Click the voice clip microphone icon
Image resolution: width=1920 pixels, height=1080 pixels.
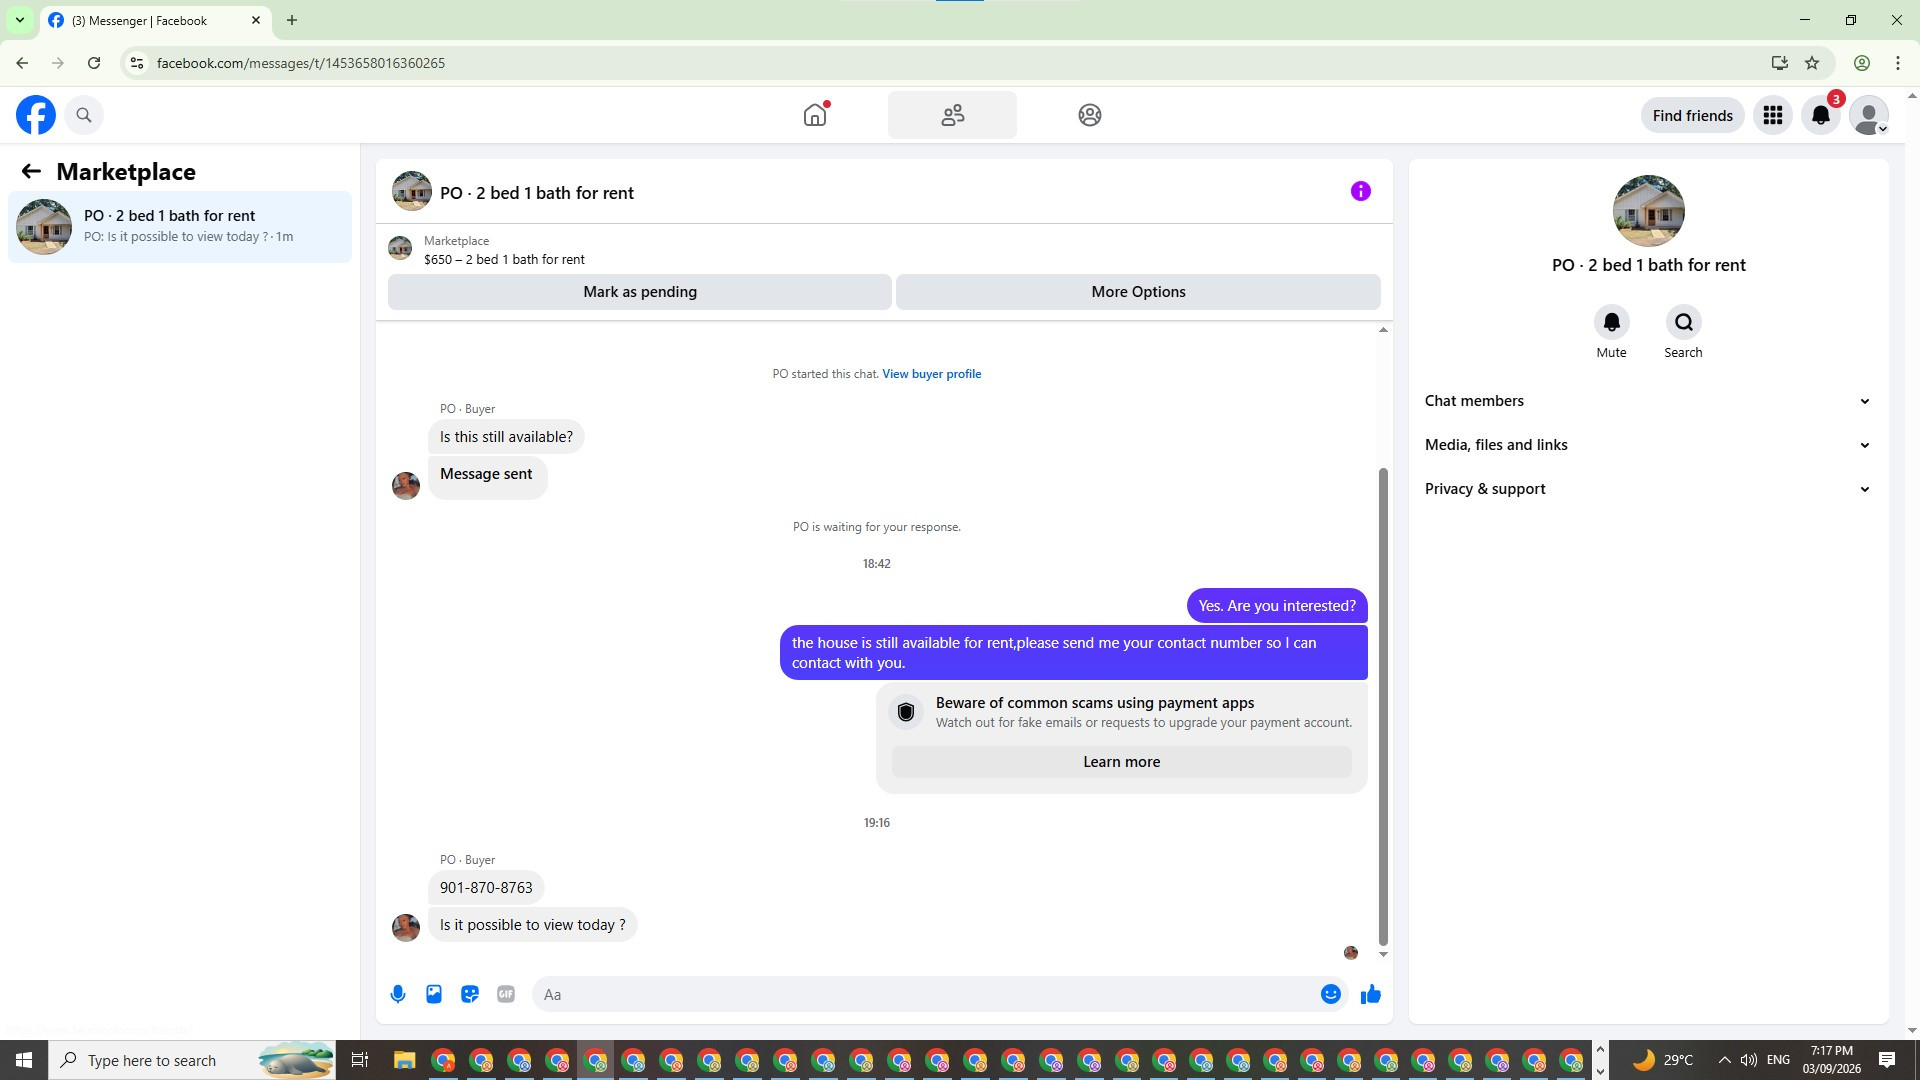coord(398,994)
